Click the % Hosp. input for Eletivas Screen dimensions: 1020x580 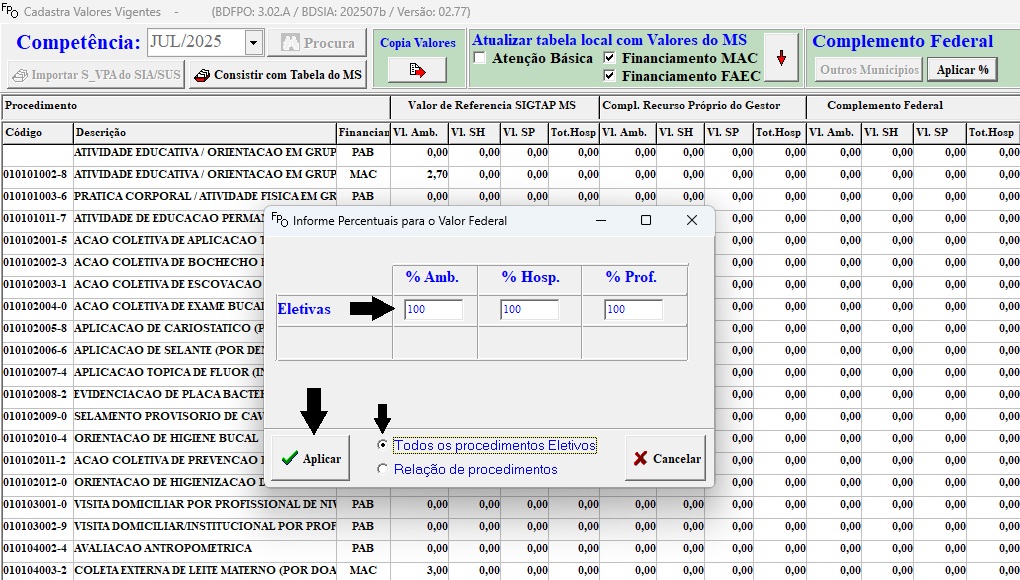[530, 310]
